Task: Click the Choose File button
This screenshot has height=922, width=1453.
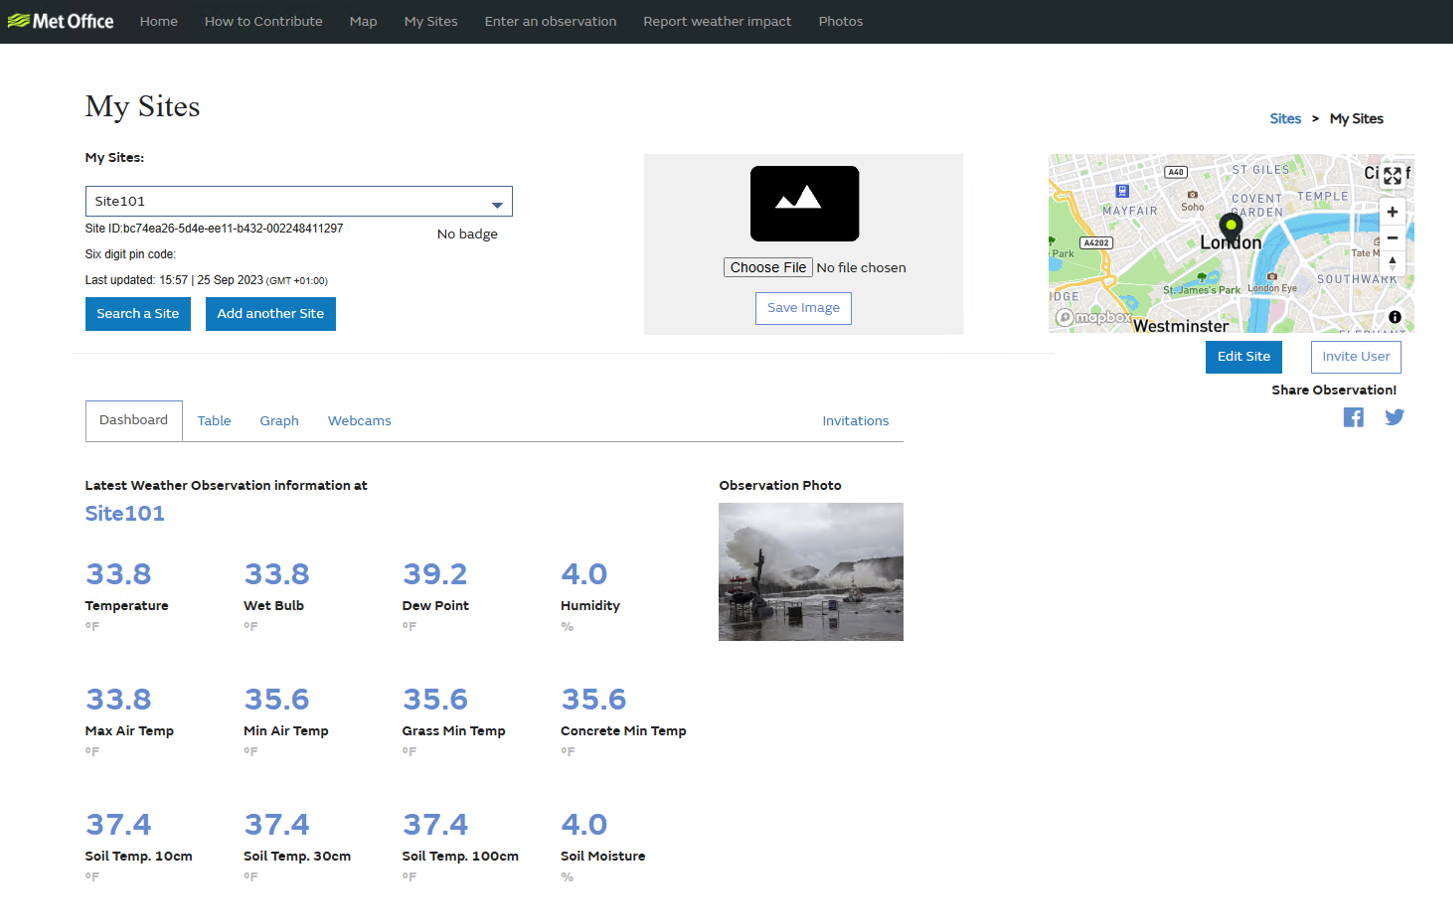Action: [768, 267]
